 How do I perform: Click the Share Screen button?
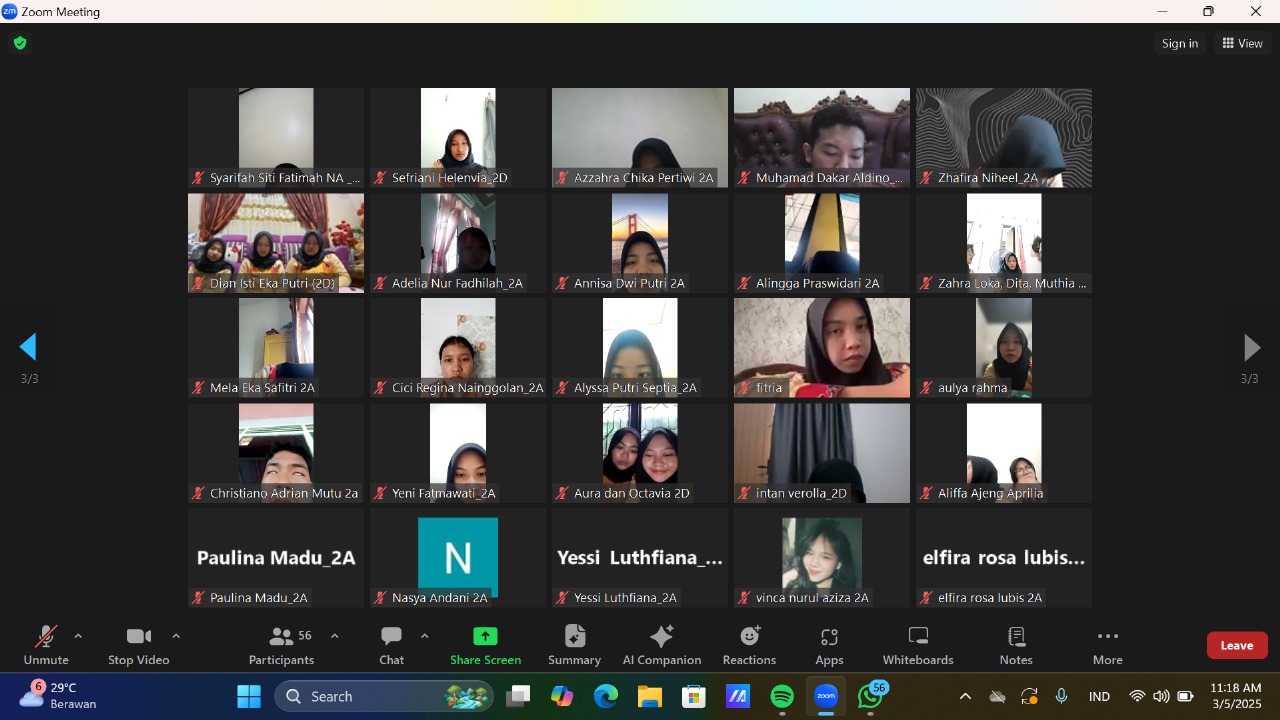[x=485, y=645]
